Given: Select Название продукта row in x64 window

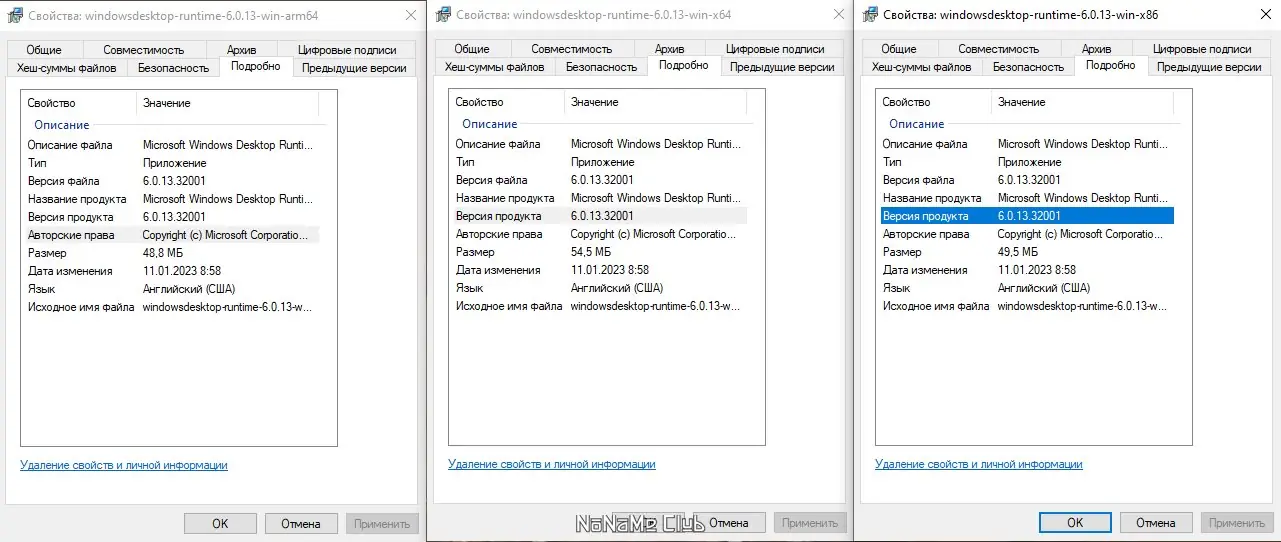Looking at the screenshot, I should coord(599,198).
